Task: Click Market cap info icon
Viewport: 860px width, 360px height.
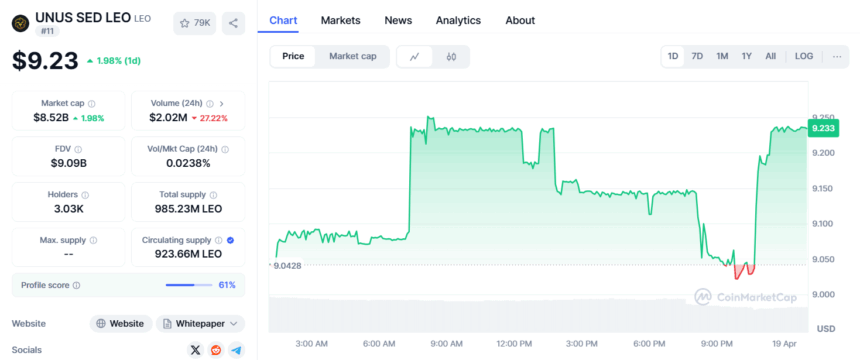Action: tap(92, 103)
